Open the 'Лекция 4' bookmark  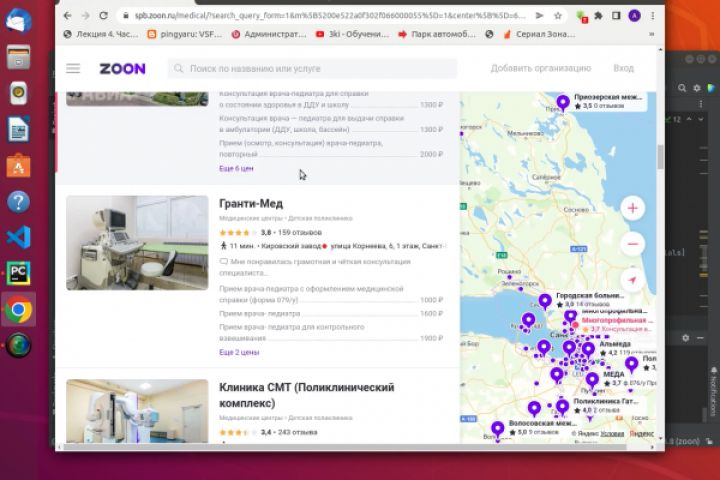click(101, 34)
